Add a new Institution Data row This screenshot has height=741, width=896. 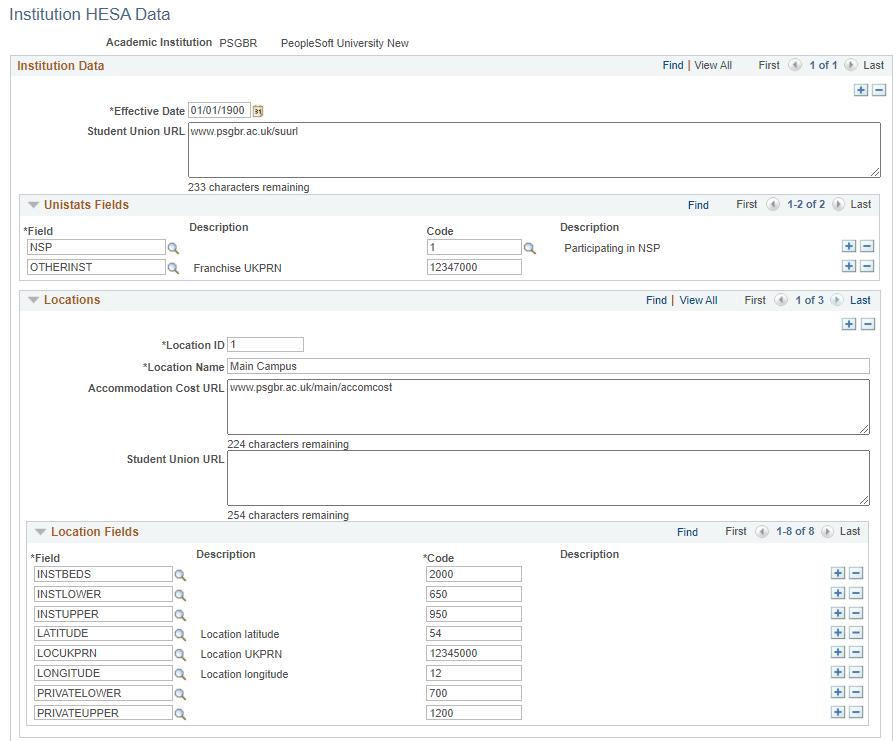tap(861, 89)
